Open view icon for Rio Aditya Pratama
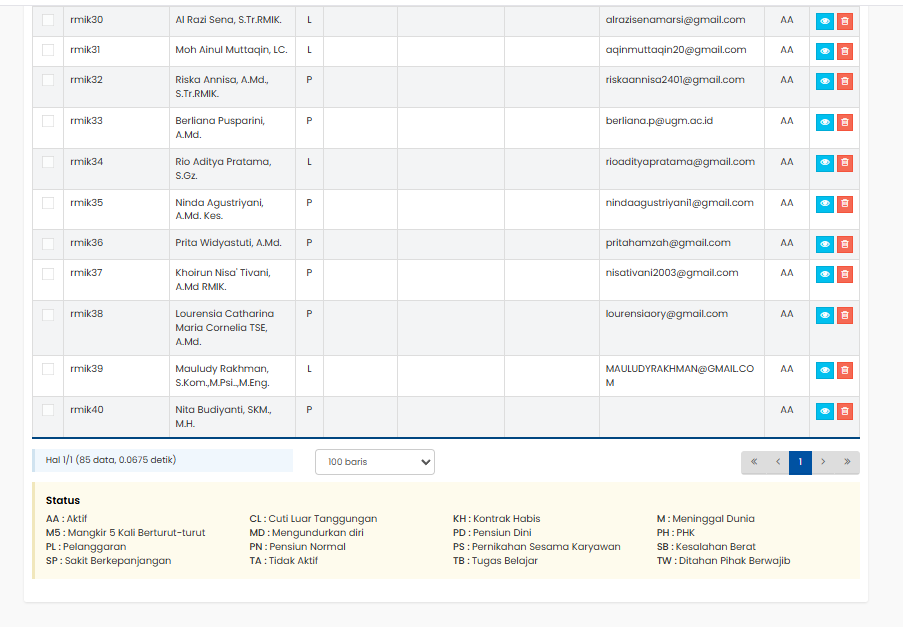This screenshot has height=627, width=903. (824, 163)
